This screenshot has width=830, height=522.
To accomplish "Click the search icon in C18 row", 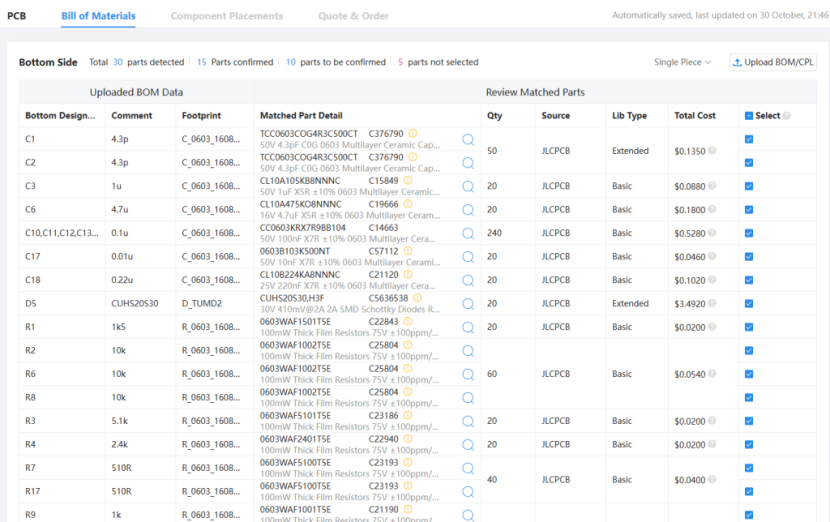I will [467, 280].
